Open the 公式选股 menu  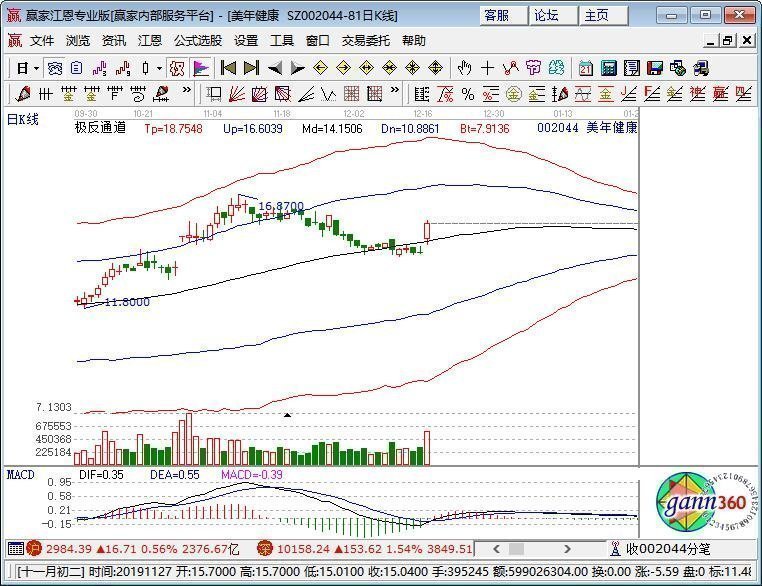[198, 41]
